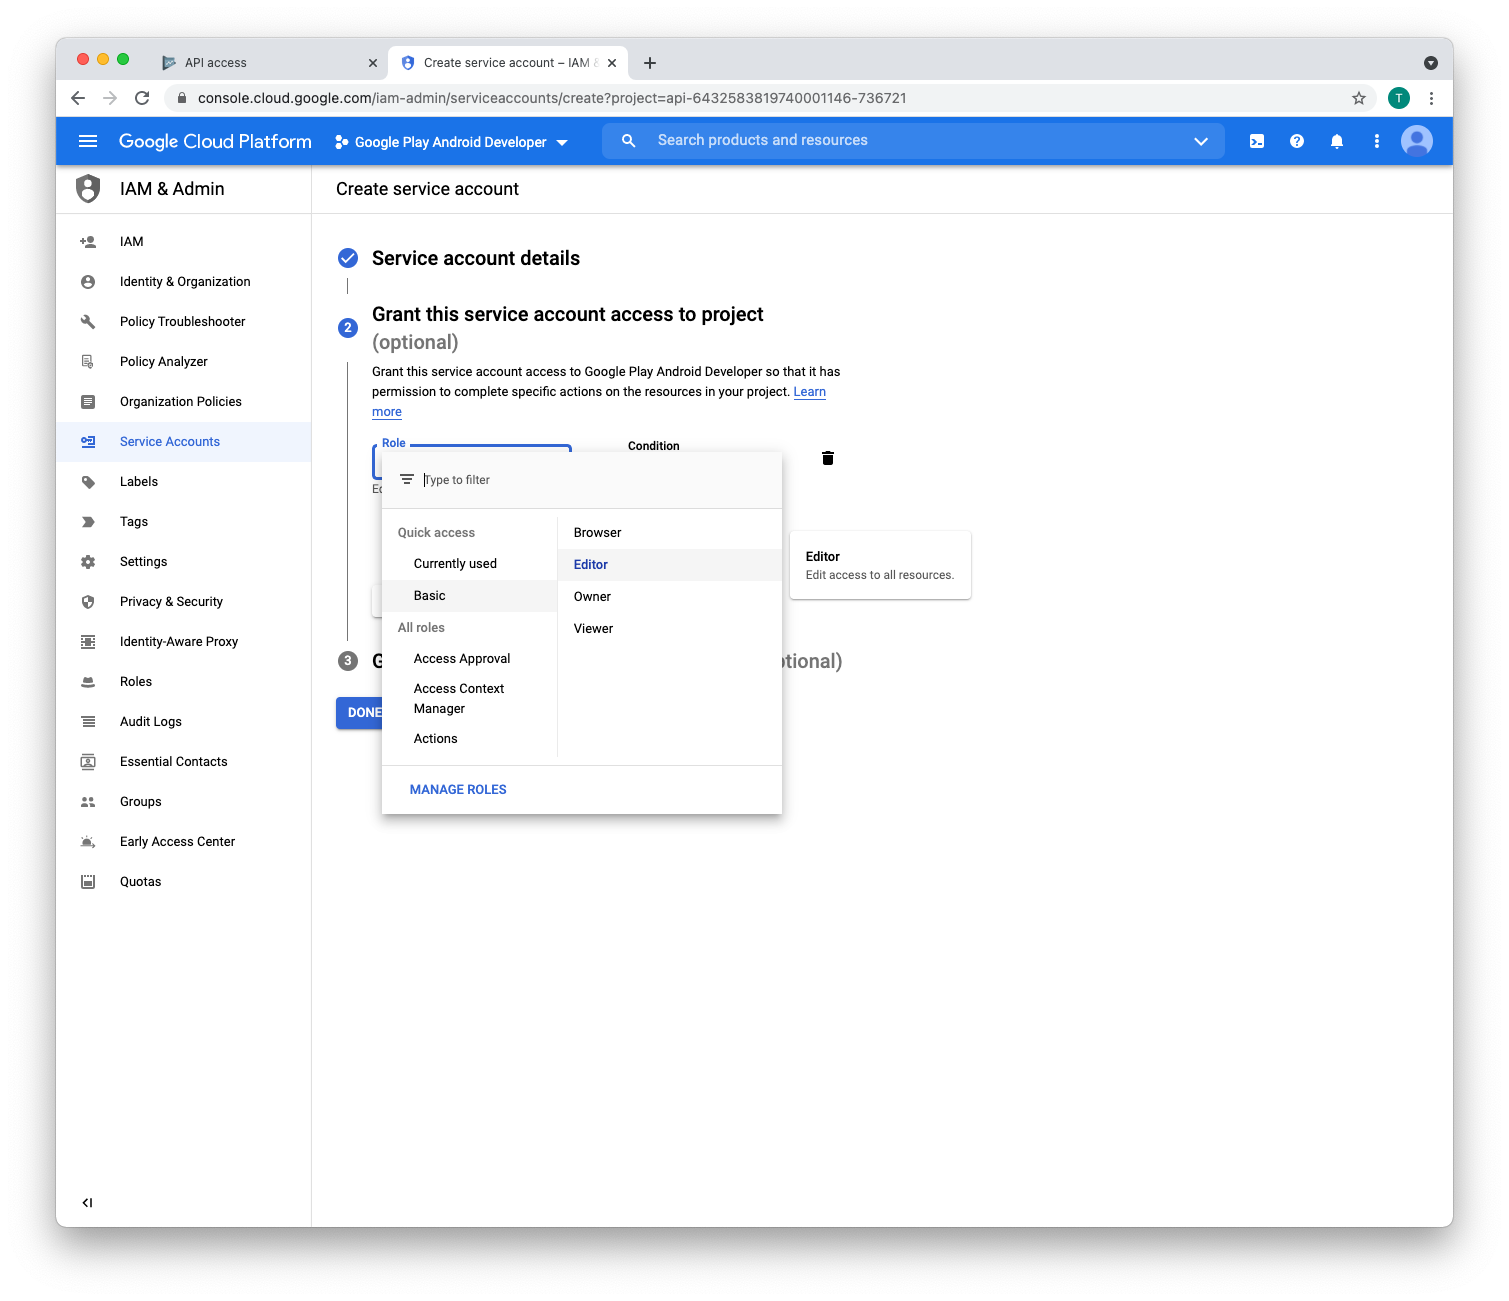Image resolution: width=1509 pixels, height=1301 pixels.
Task: Open the help question mark icon
Action: [1297, 141]
